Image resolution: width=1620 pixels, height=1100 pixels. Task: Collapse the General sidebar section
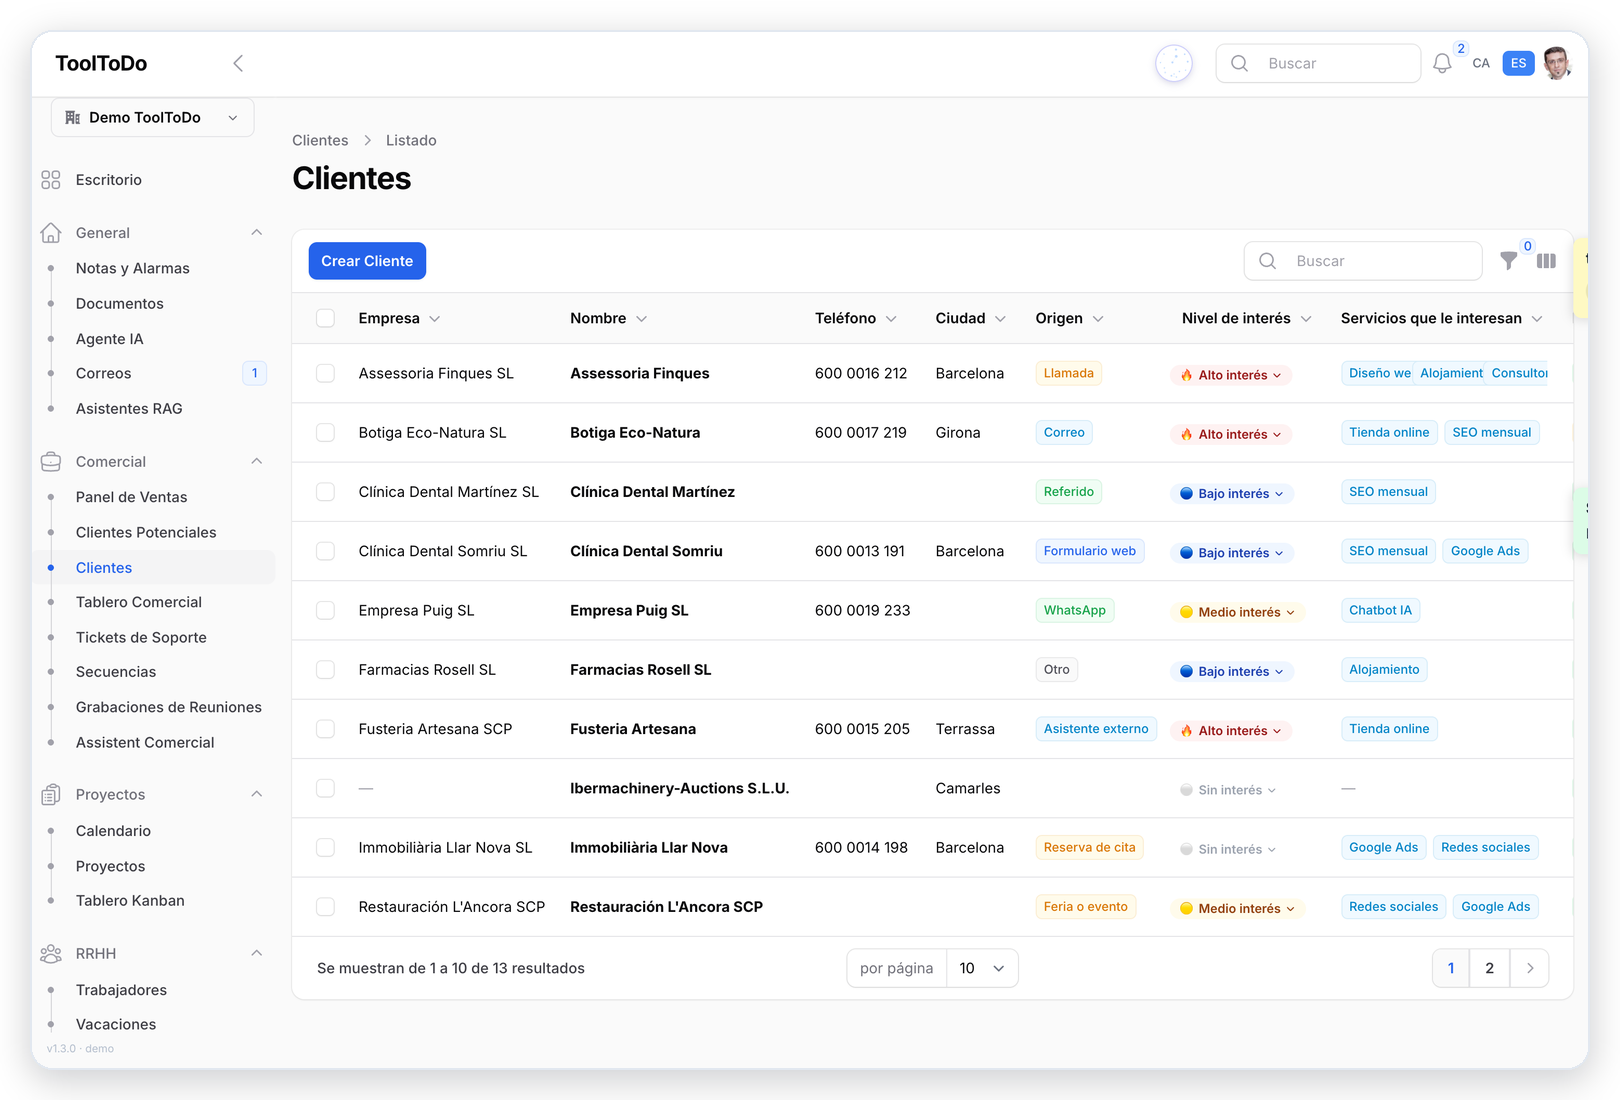point(257,233)
